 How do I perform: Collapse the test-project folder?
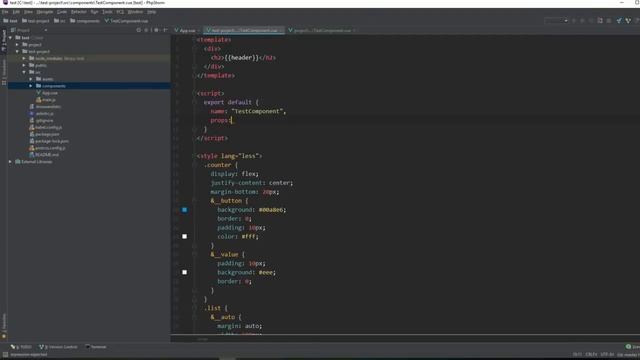[x=17, y=51]
